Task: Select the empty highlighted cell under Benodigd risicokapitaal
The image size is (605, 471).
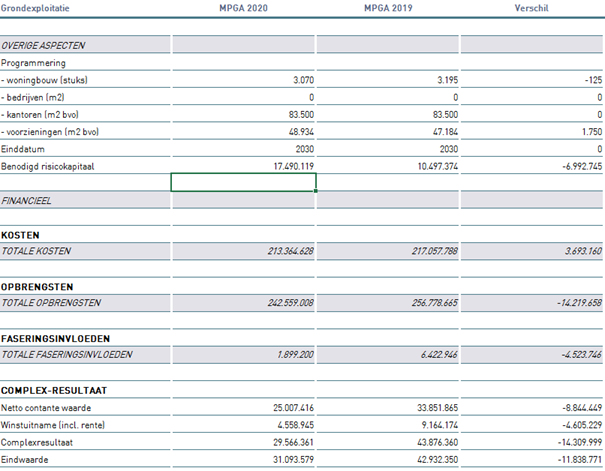Action: 244,182
